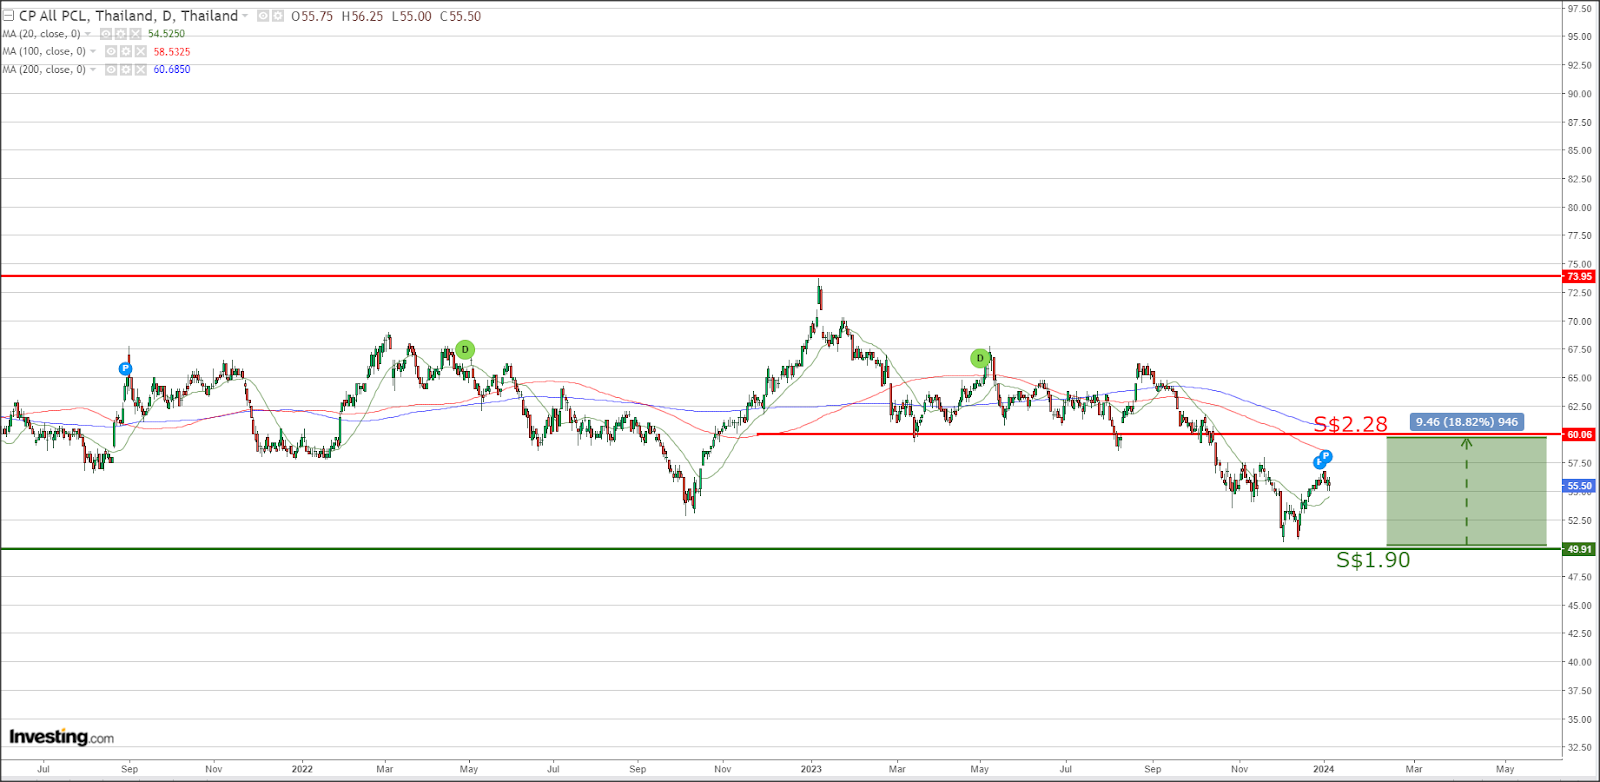Viewport: 1600px width, 782px height.
Task: Remove the MA 100 indicator
Action: [141, 52]
